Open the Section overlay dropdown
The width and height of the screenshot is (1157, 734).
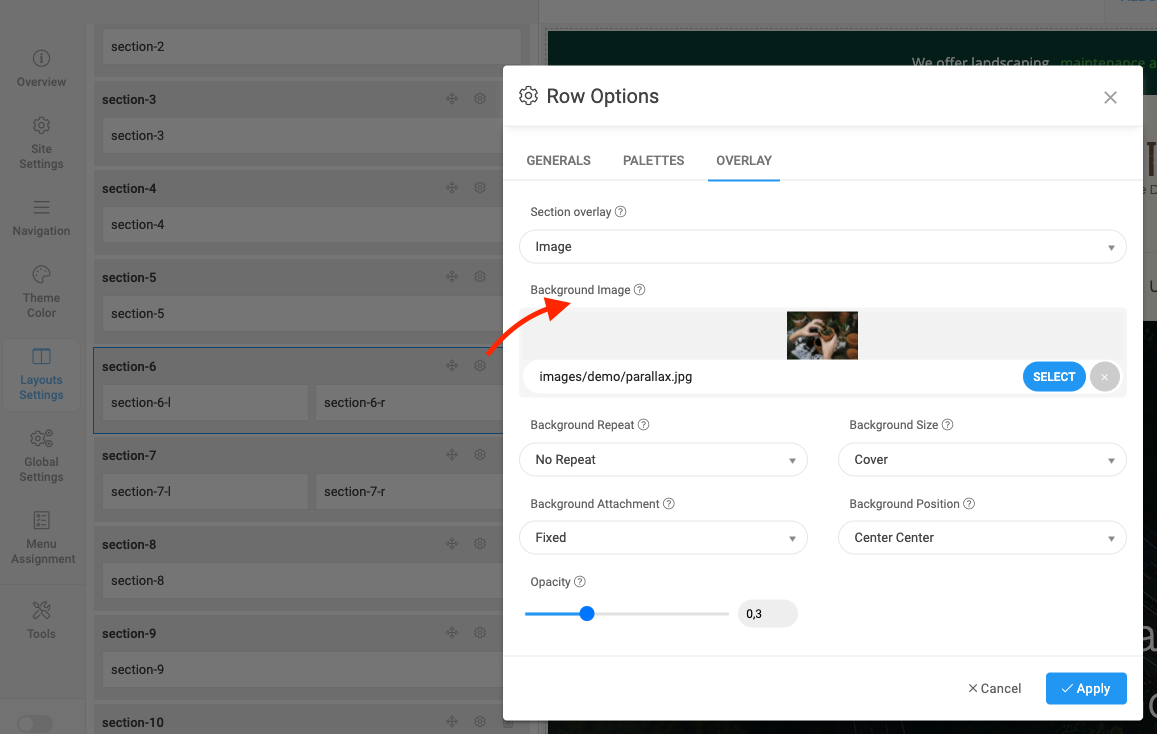tap(822, 247)
